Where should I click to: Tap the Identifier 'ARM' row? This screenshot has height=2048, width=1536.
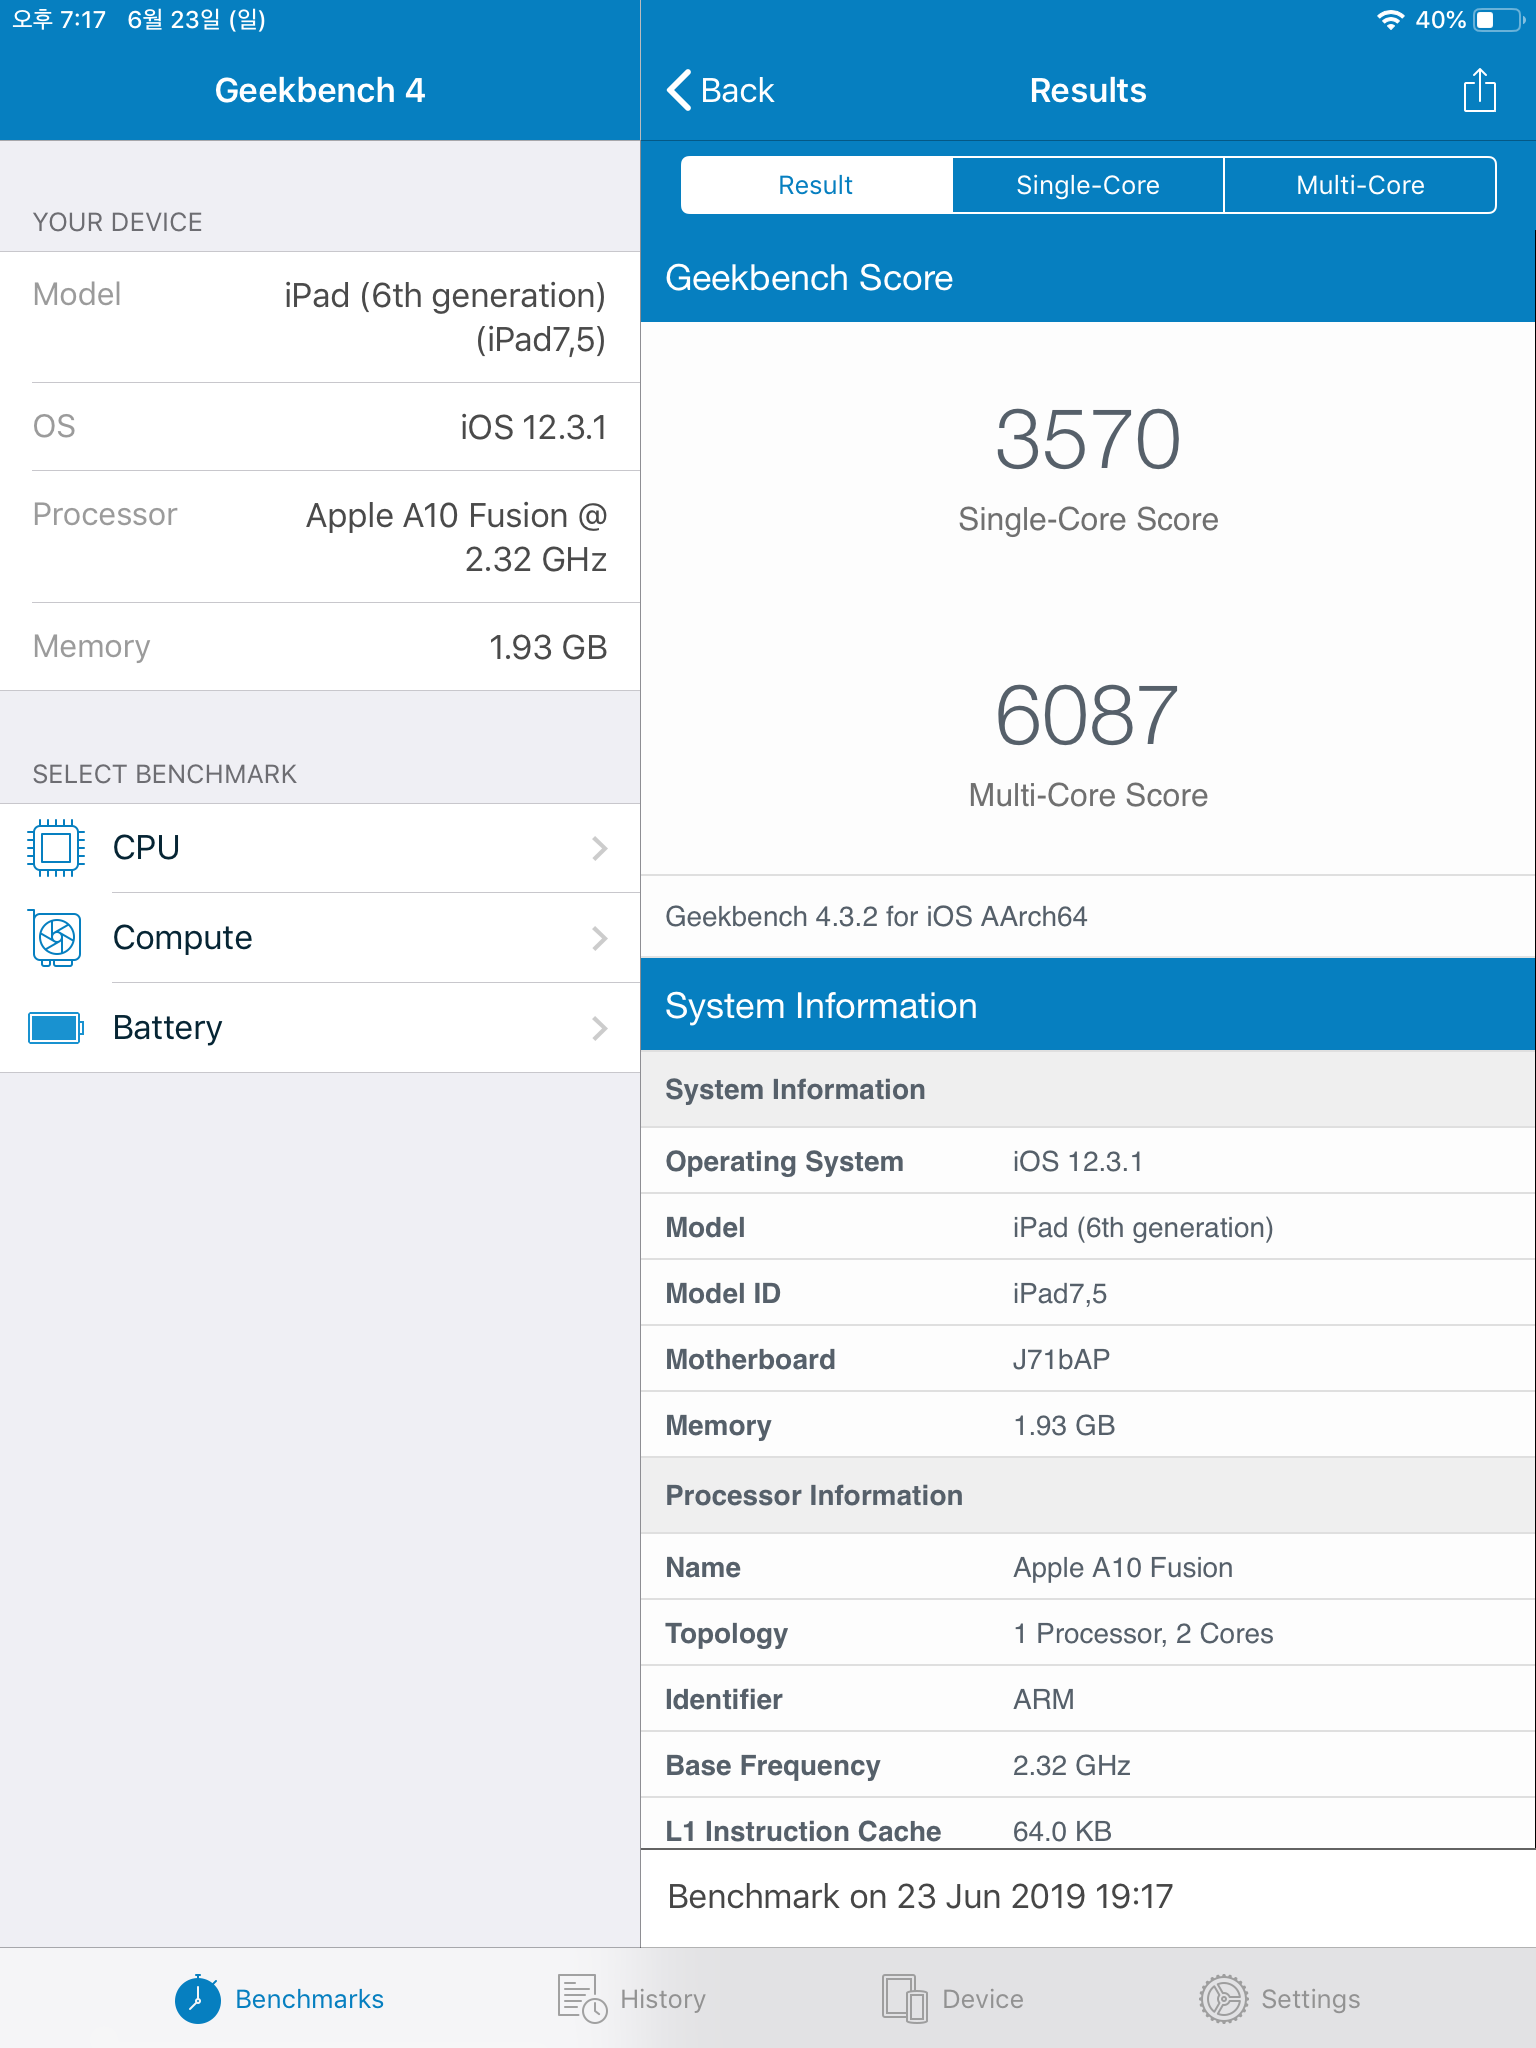coord(1088,1699)
